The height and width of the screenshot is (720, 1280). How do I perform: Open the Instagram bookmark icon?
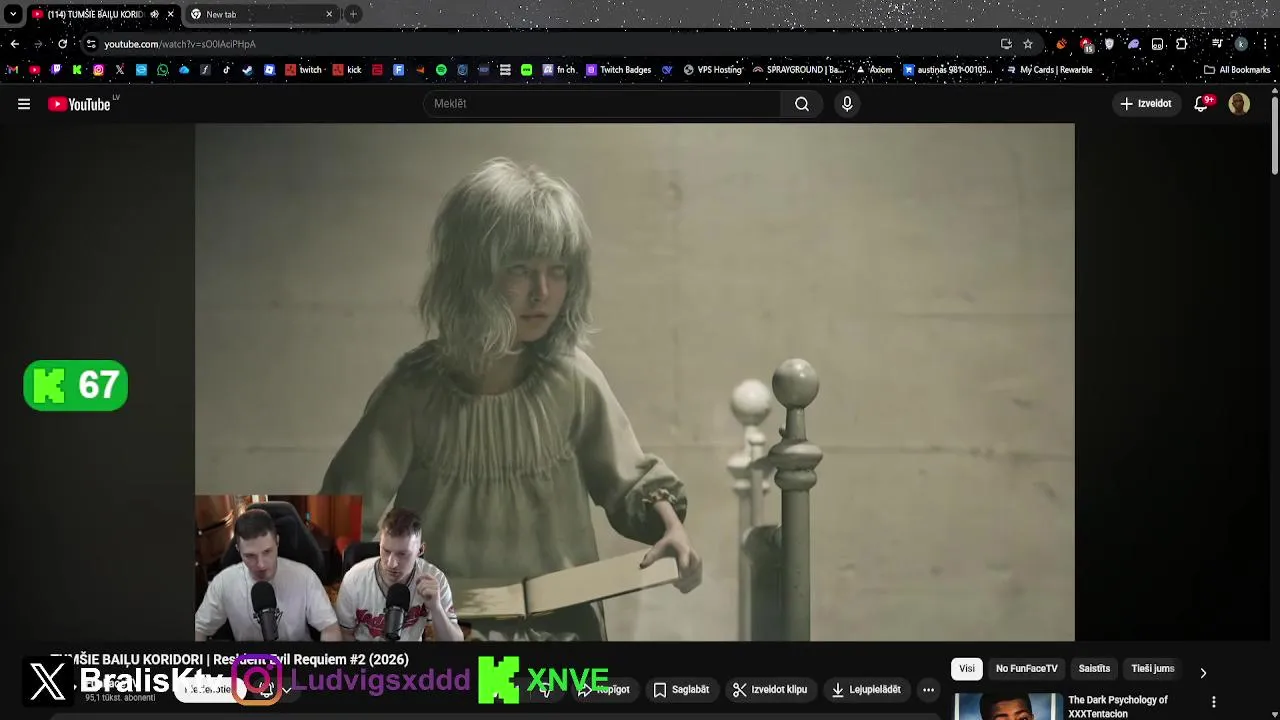98,70
